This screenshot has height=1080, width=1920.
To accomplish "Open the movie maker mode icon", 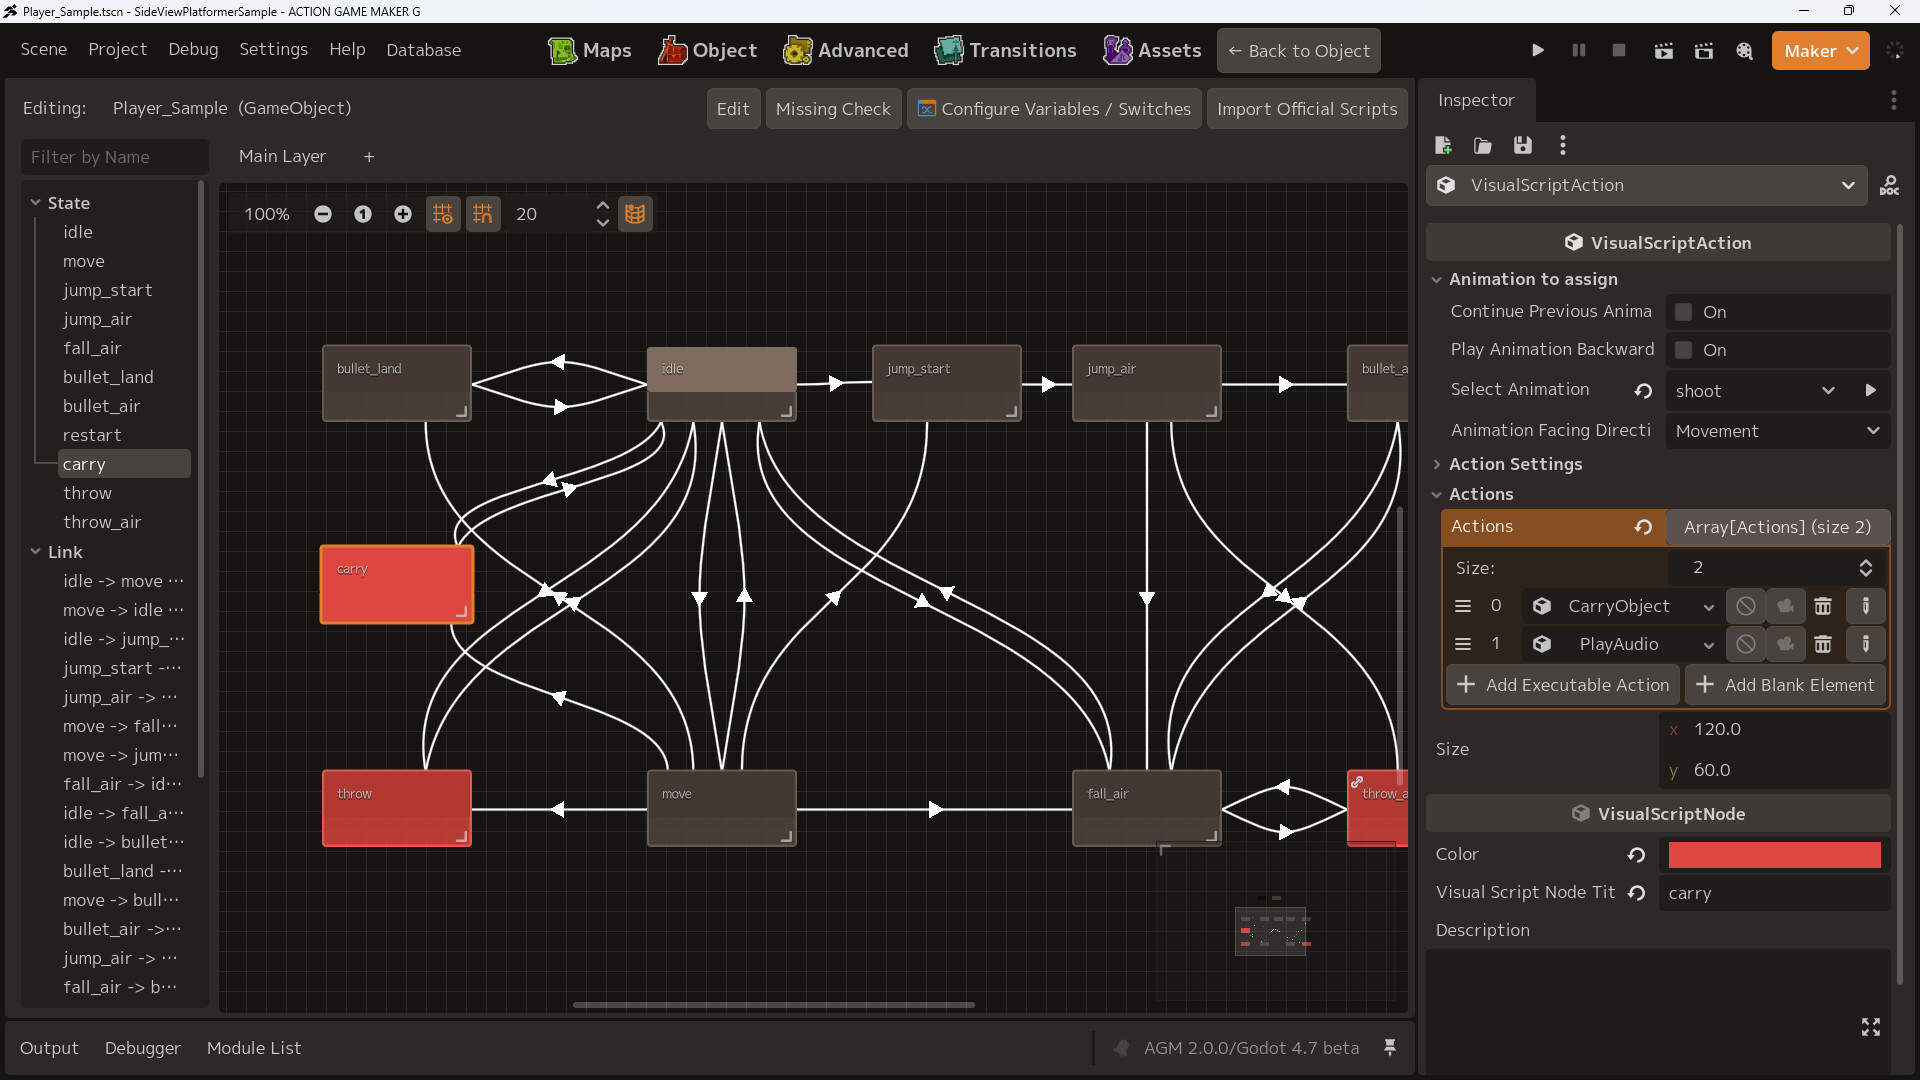I will point(1745,50).
